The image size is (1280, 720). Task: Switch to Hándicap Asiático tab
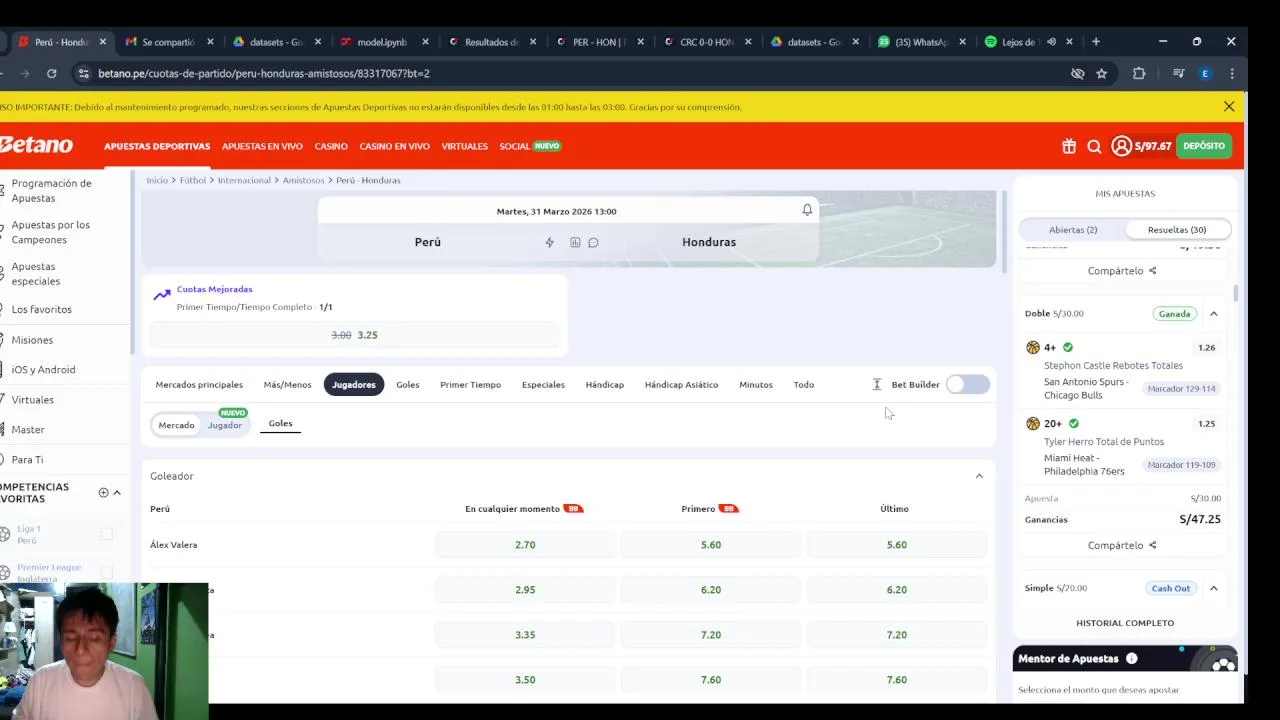click(x=681, y=384)
